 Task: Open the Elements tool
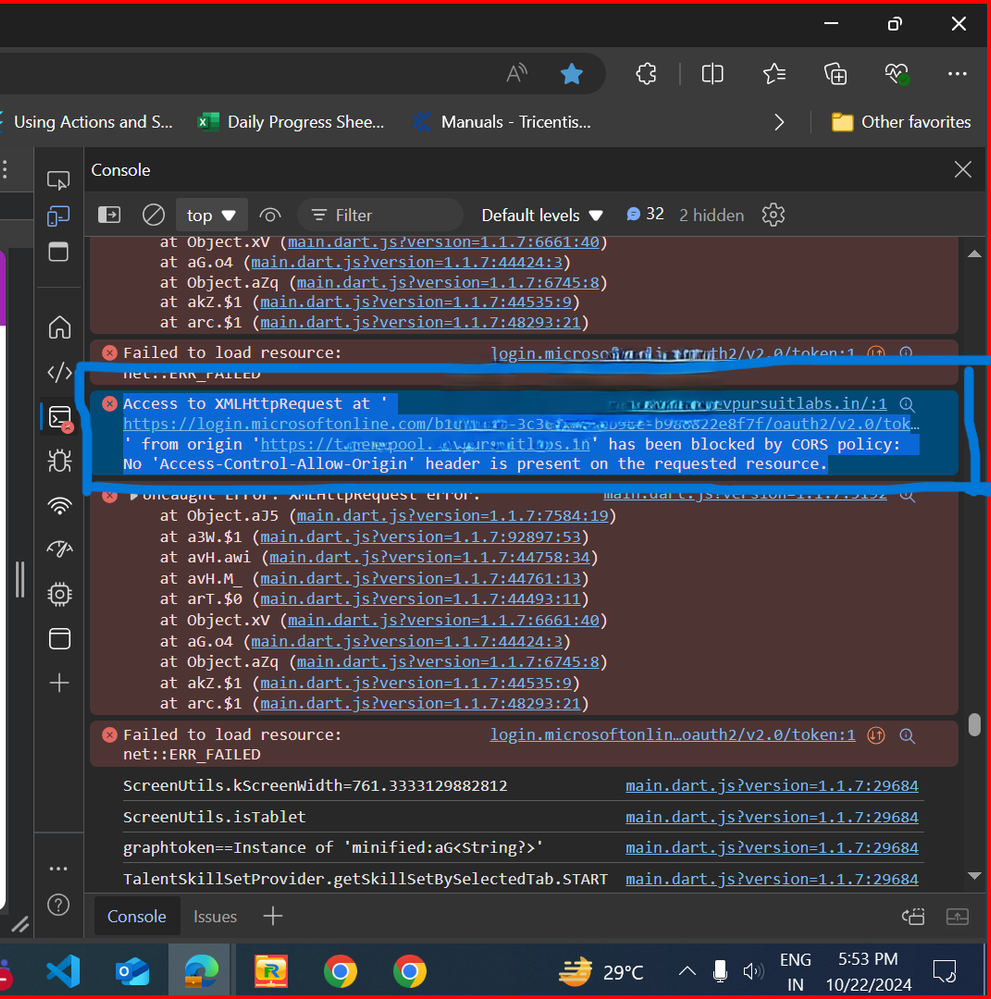[x=59, y=372]
